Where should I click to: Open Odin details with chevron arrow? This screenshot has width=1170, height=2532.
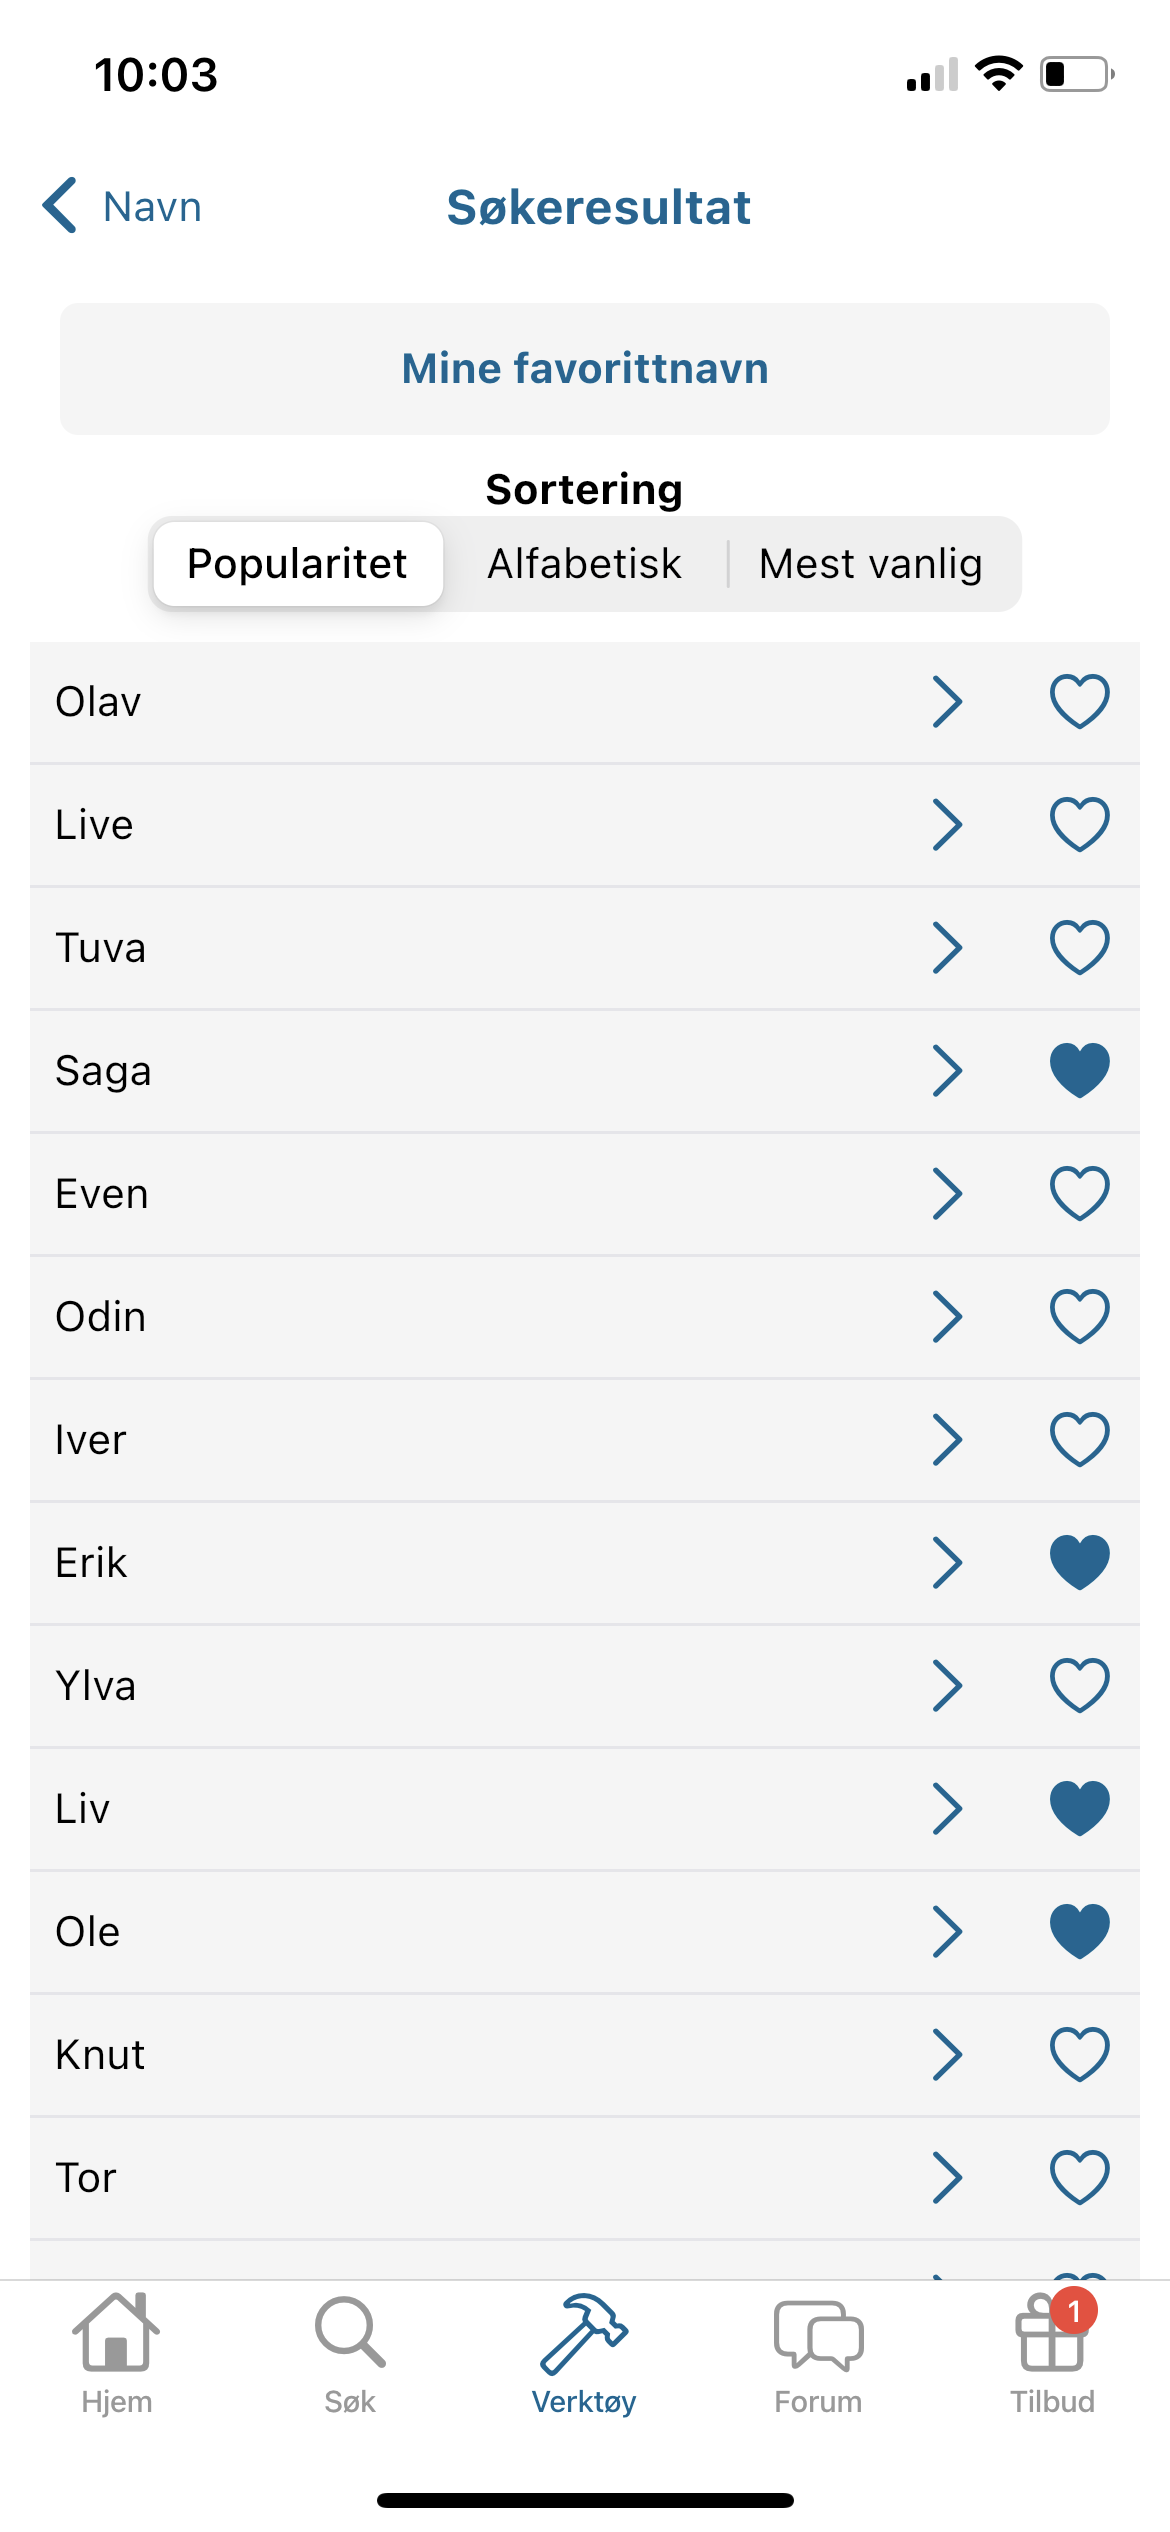point(947,1316)
